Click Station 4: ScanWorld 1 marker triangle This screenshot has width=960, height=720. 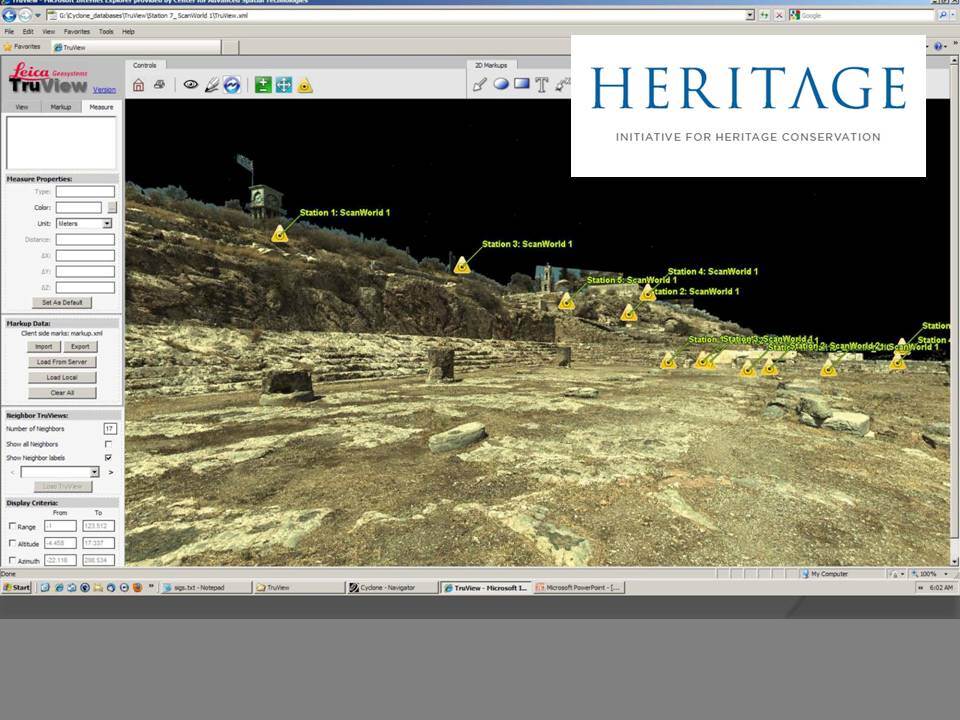click(x=648, y=293)
